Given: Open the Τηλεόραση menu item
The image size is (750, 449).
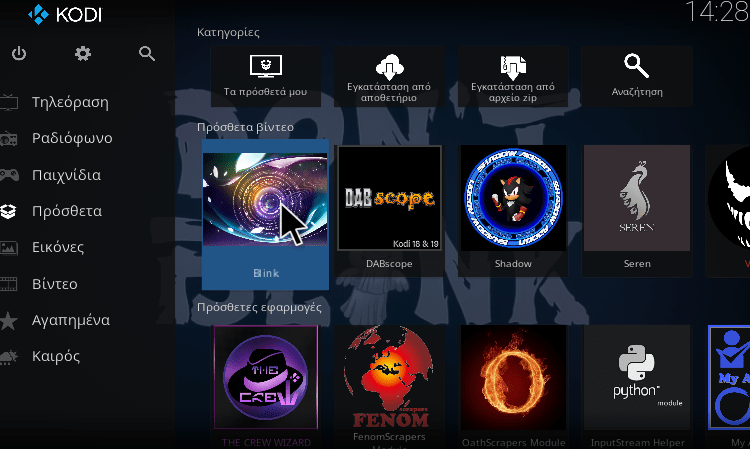Looking at the screenshot, I should pos(70,102).
